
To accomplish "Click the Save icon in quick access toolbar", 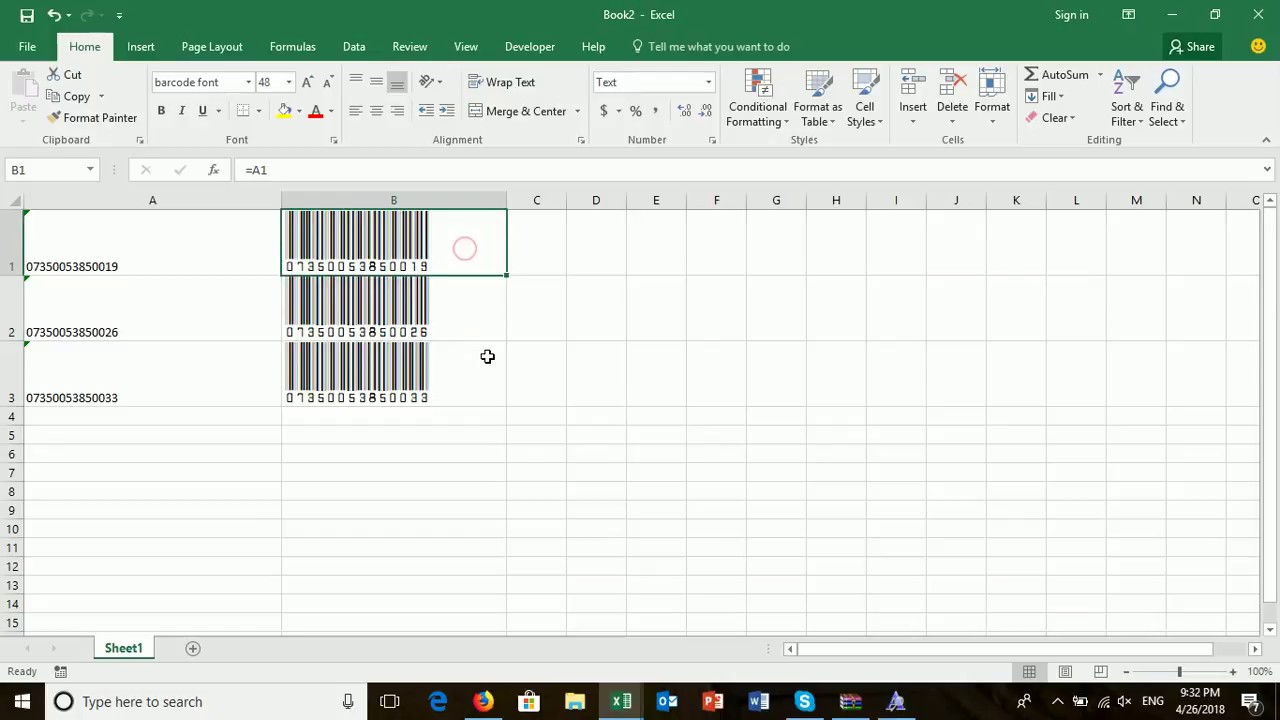I will click(27, 15).
